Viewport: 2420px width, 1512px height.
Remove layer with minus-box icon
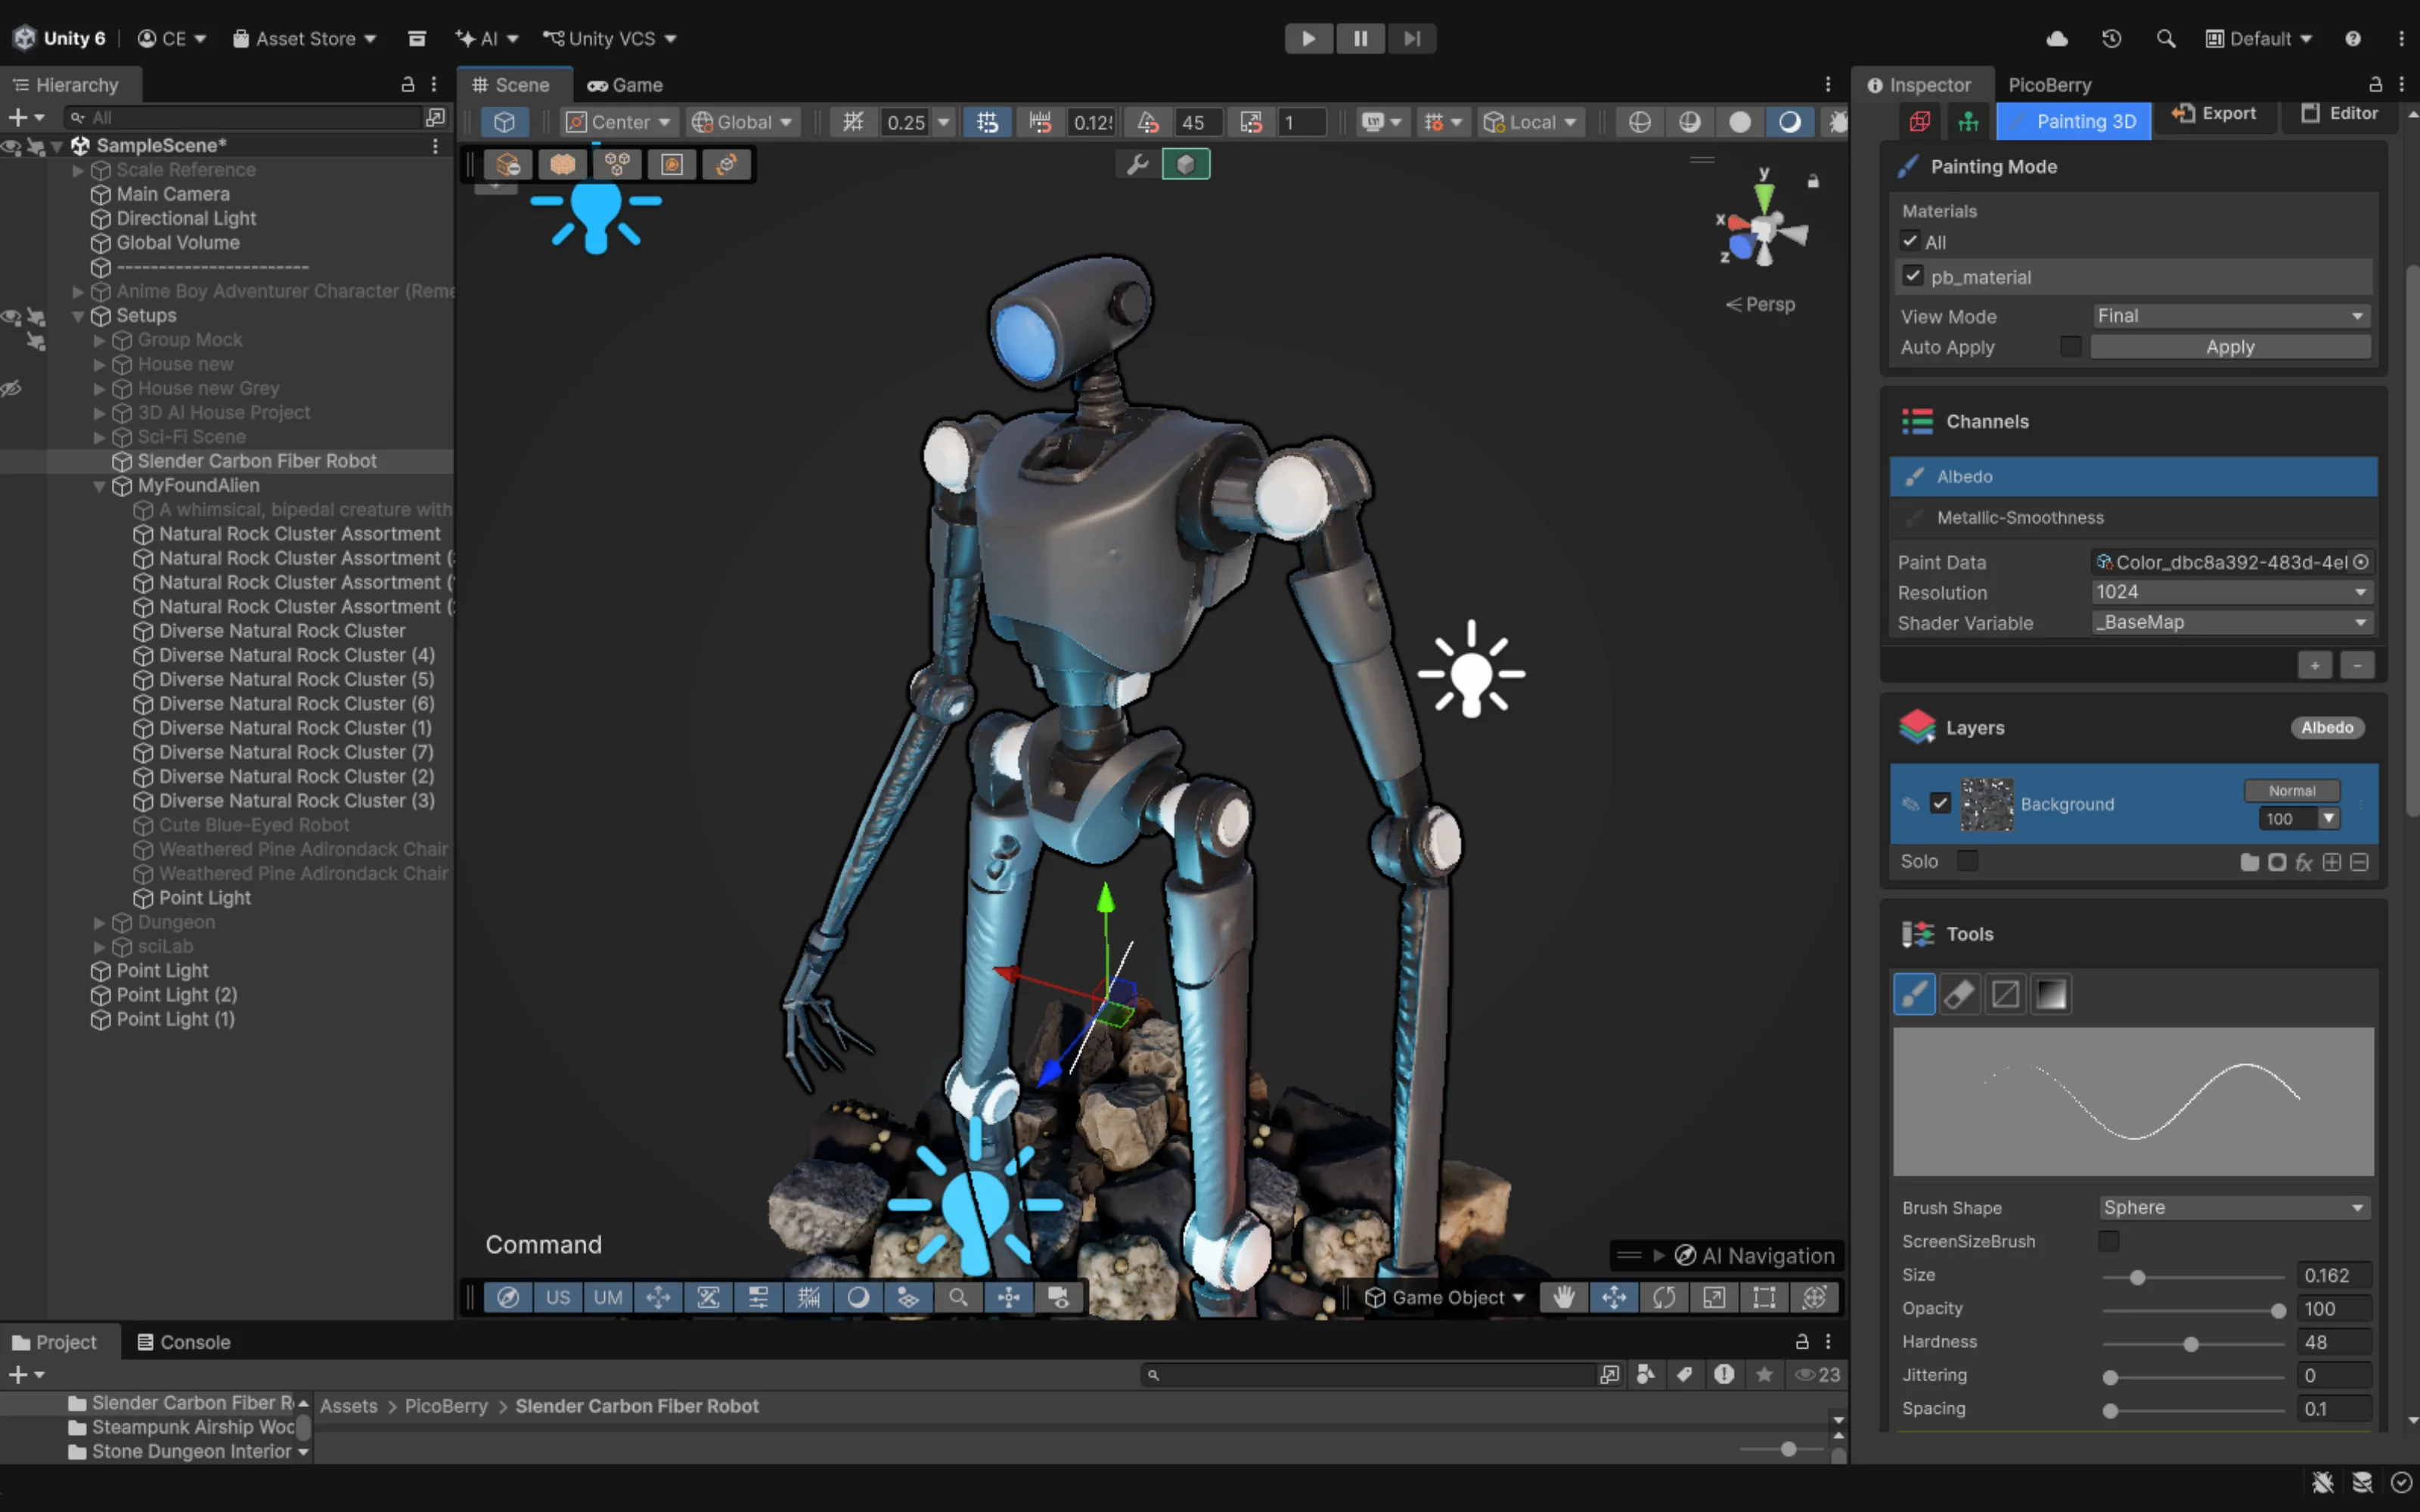tap(2359, 862)
